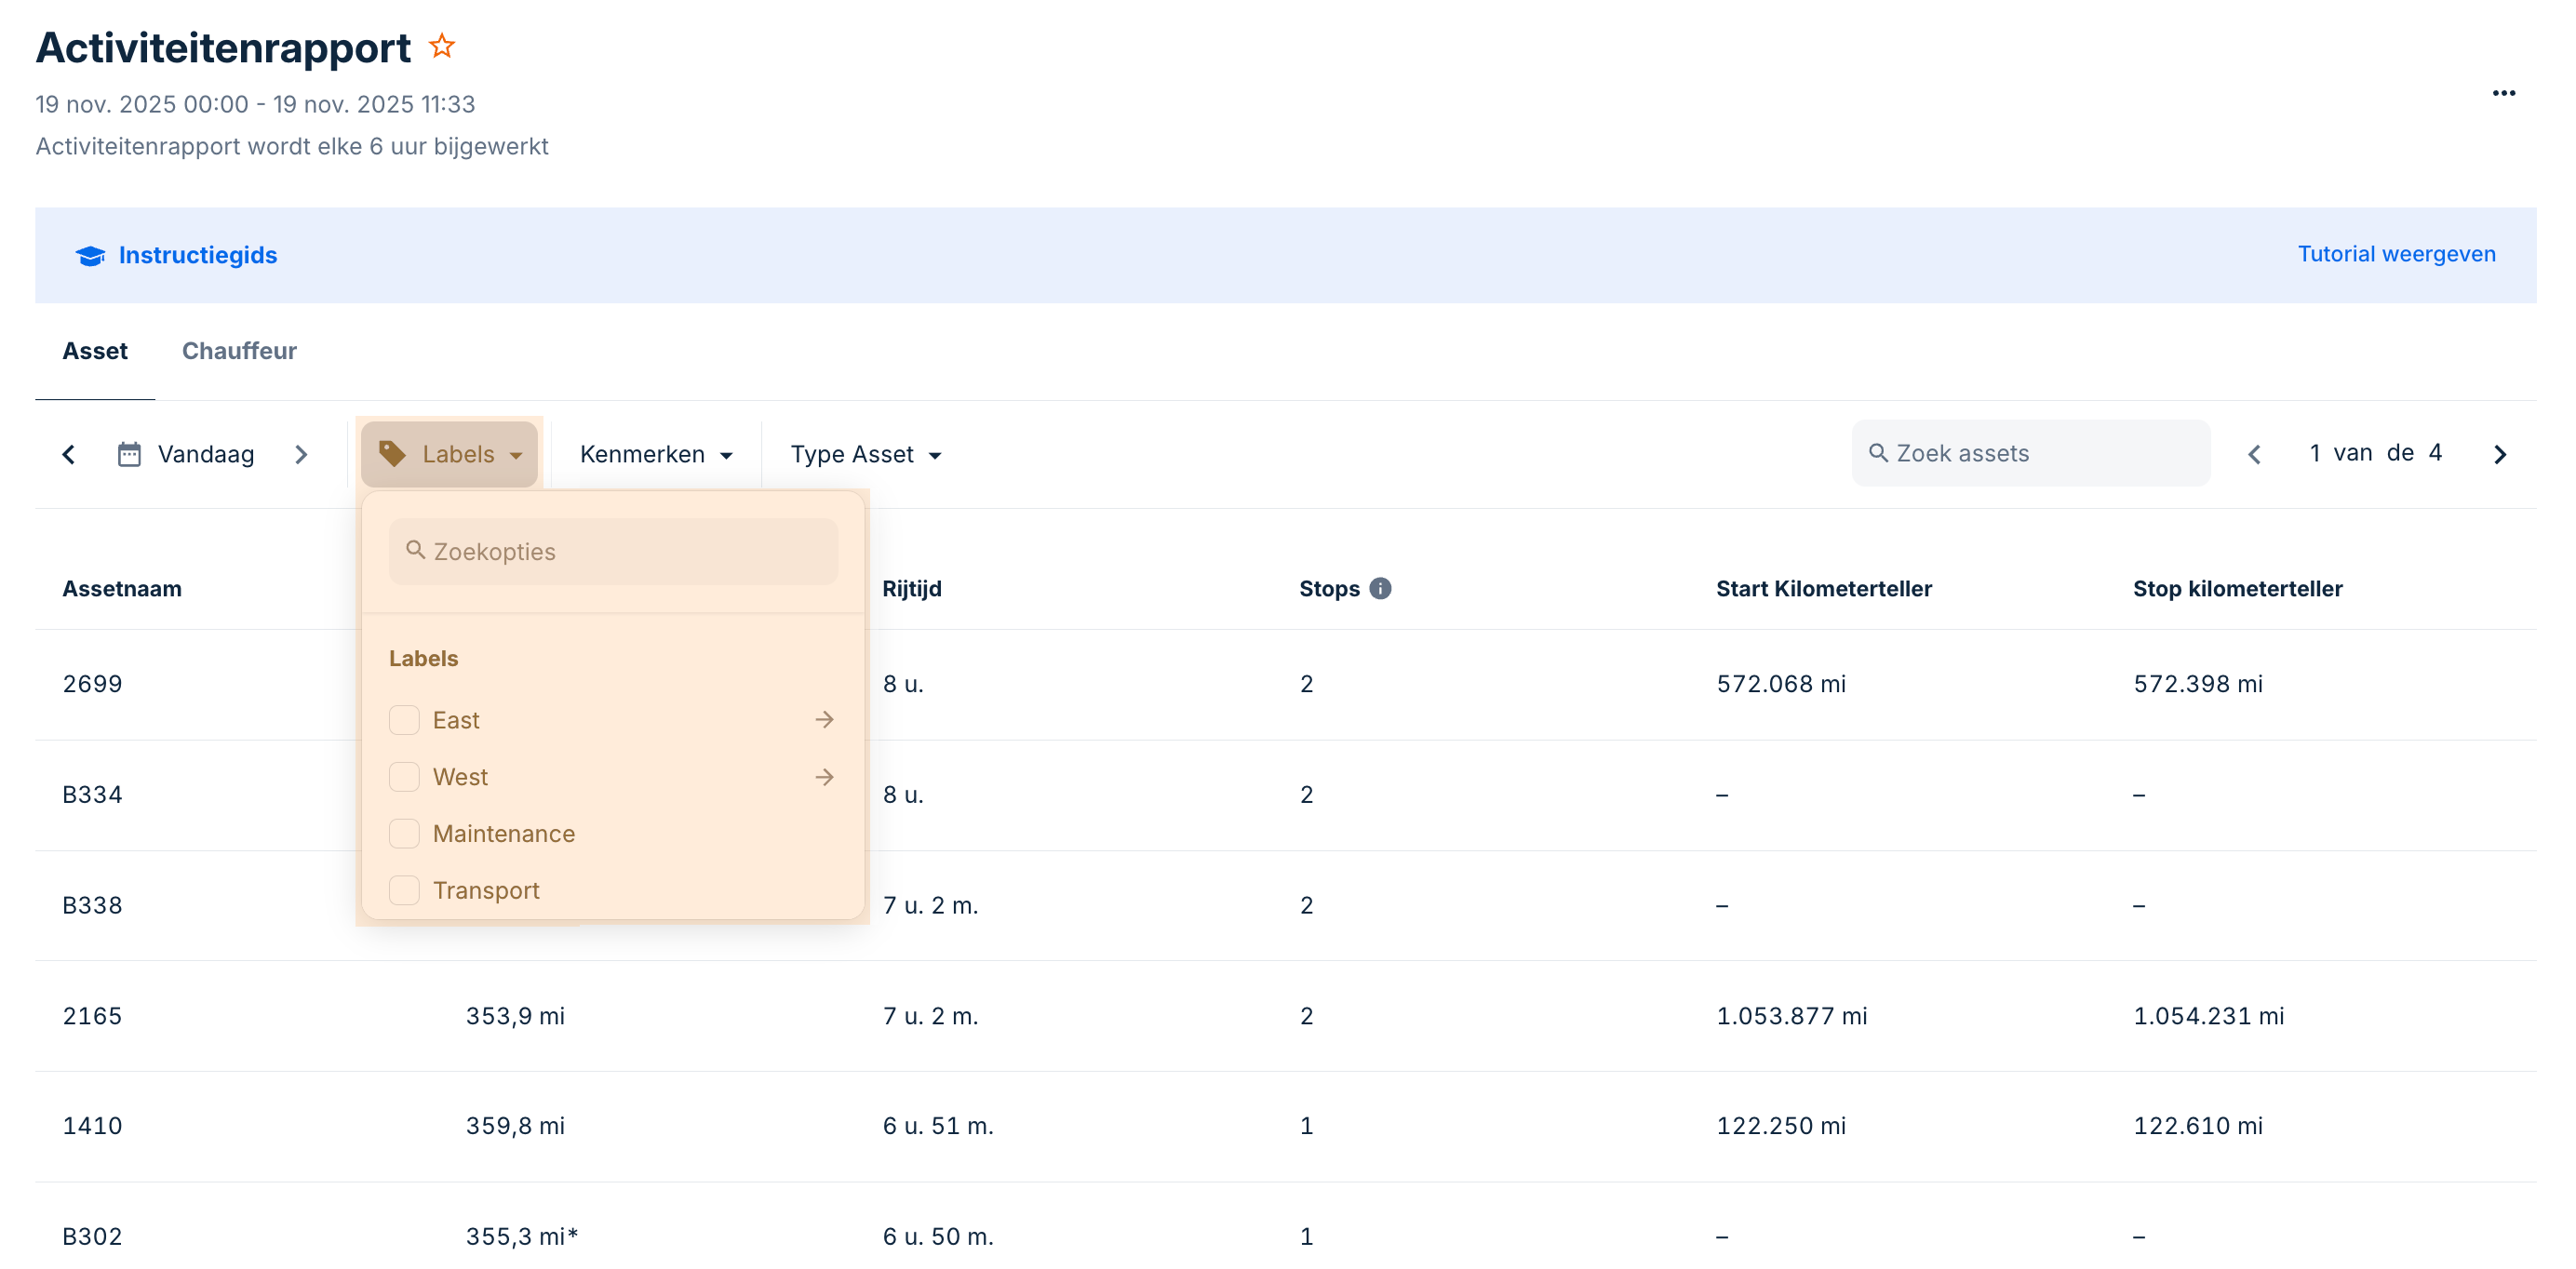Check the Maintenance label checkbox
Screen dimensions: 2576x1269
point(404,833)
